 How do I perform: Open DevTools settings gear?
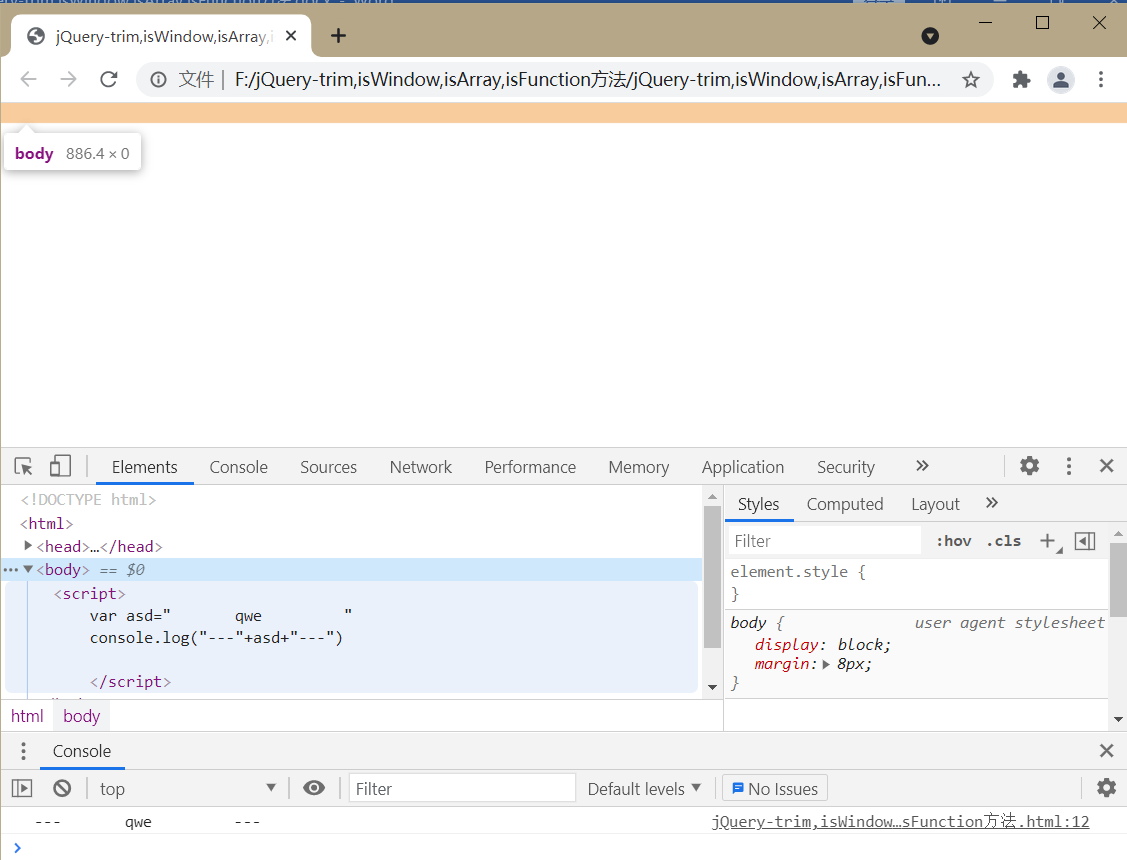pyautogui.click(x=1029, y=466)
